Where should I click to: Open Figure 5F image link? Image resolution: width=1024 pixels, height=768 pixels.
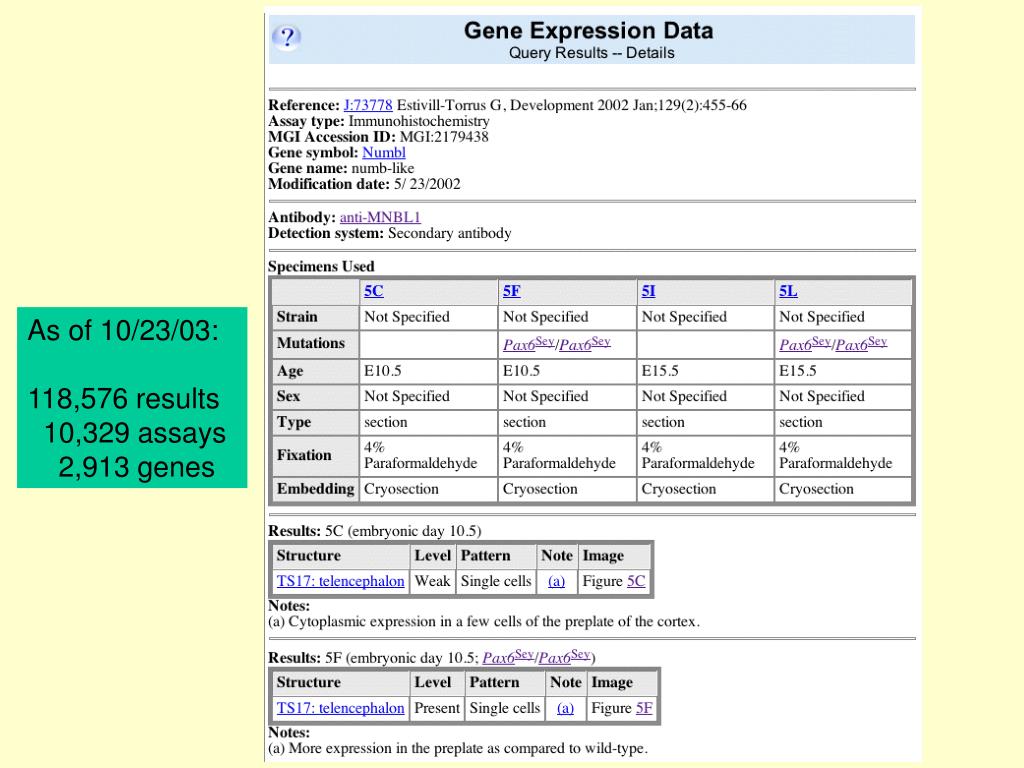(644, 708)
